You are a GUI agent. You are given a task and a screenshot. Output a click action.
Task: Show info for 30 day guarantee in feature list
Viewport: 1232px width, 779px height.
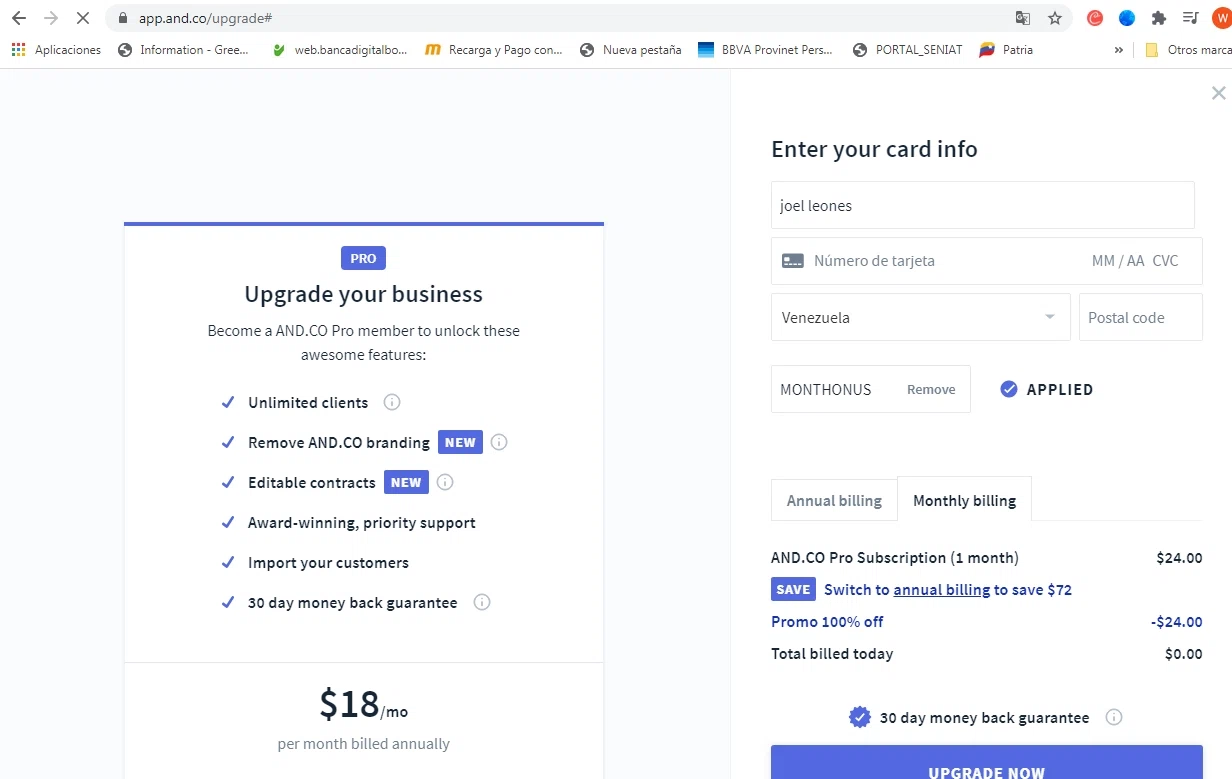482,602
